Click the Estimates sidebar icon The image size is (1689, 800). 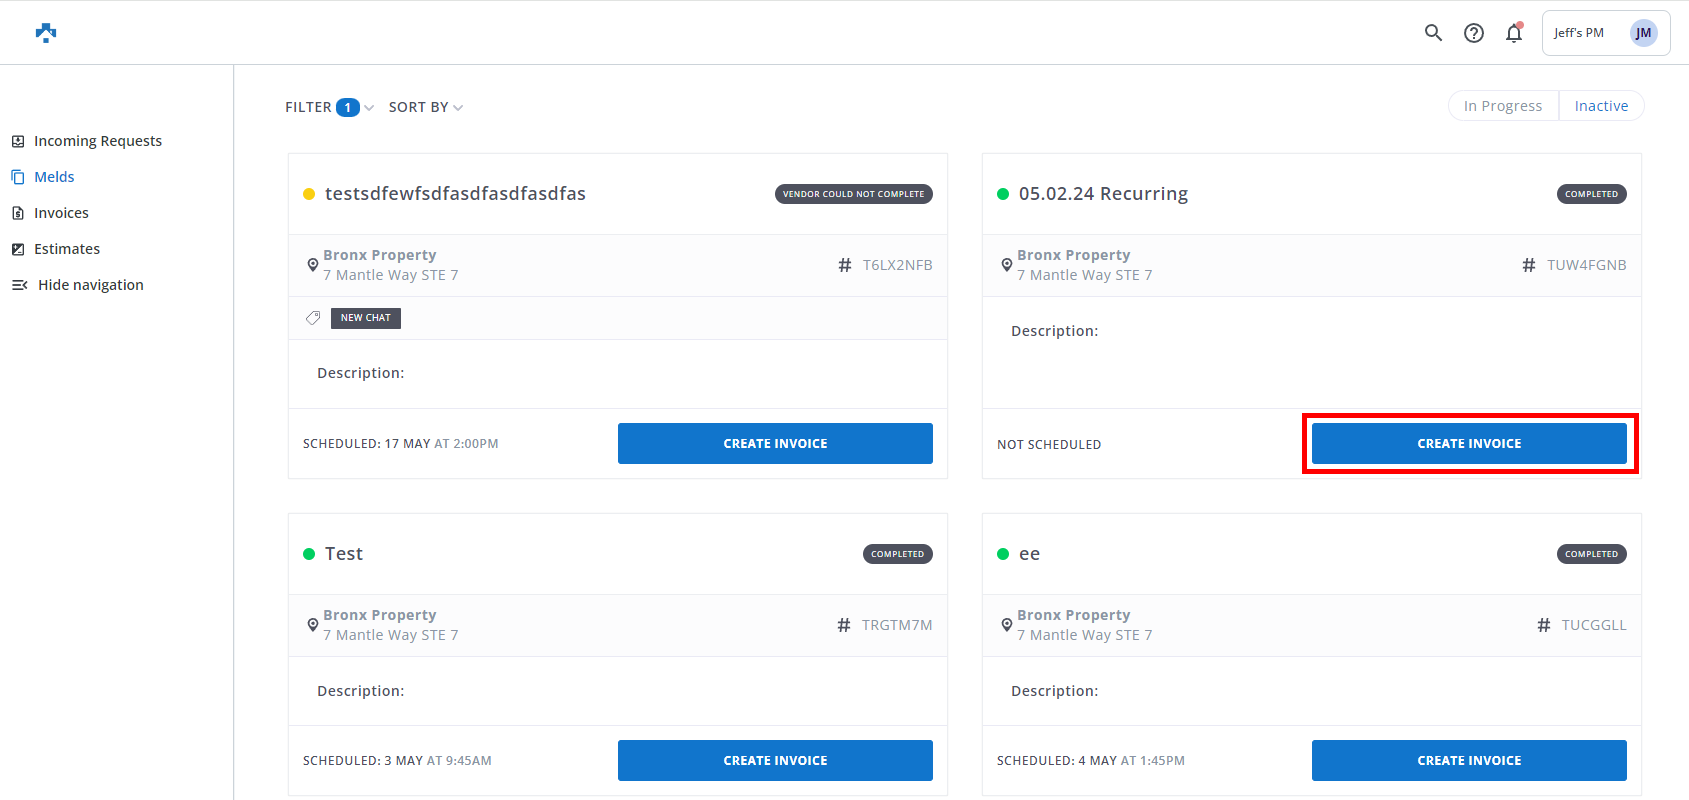18,249
